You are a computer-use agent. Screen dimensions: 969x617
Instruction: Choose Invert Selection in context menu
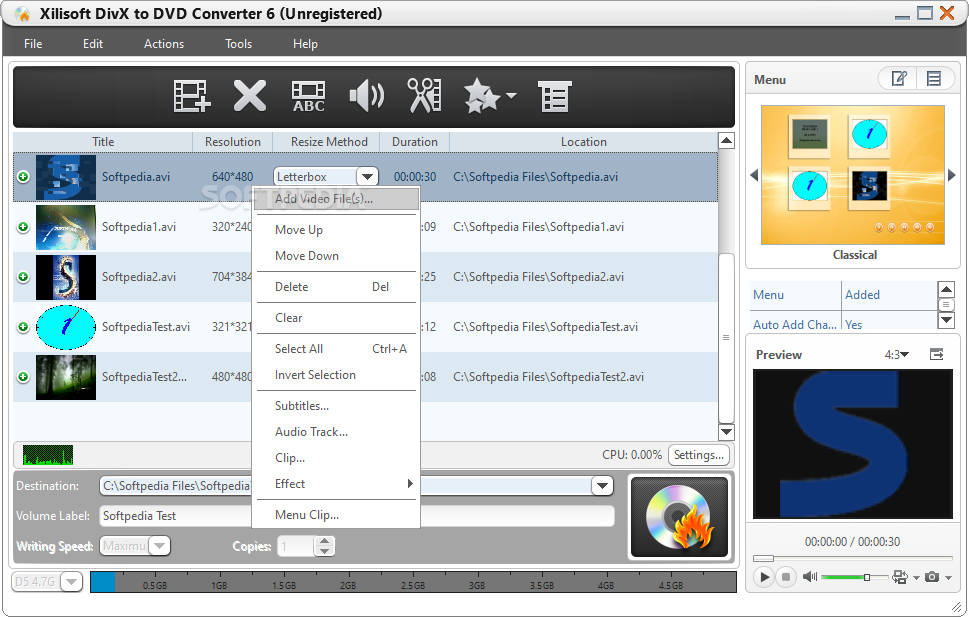(x=336, y=375)
